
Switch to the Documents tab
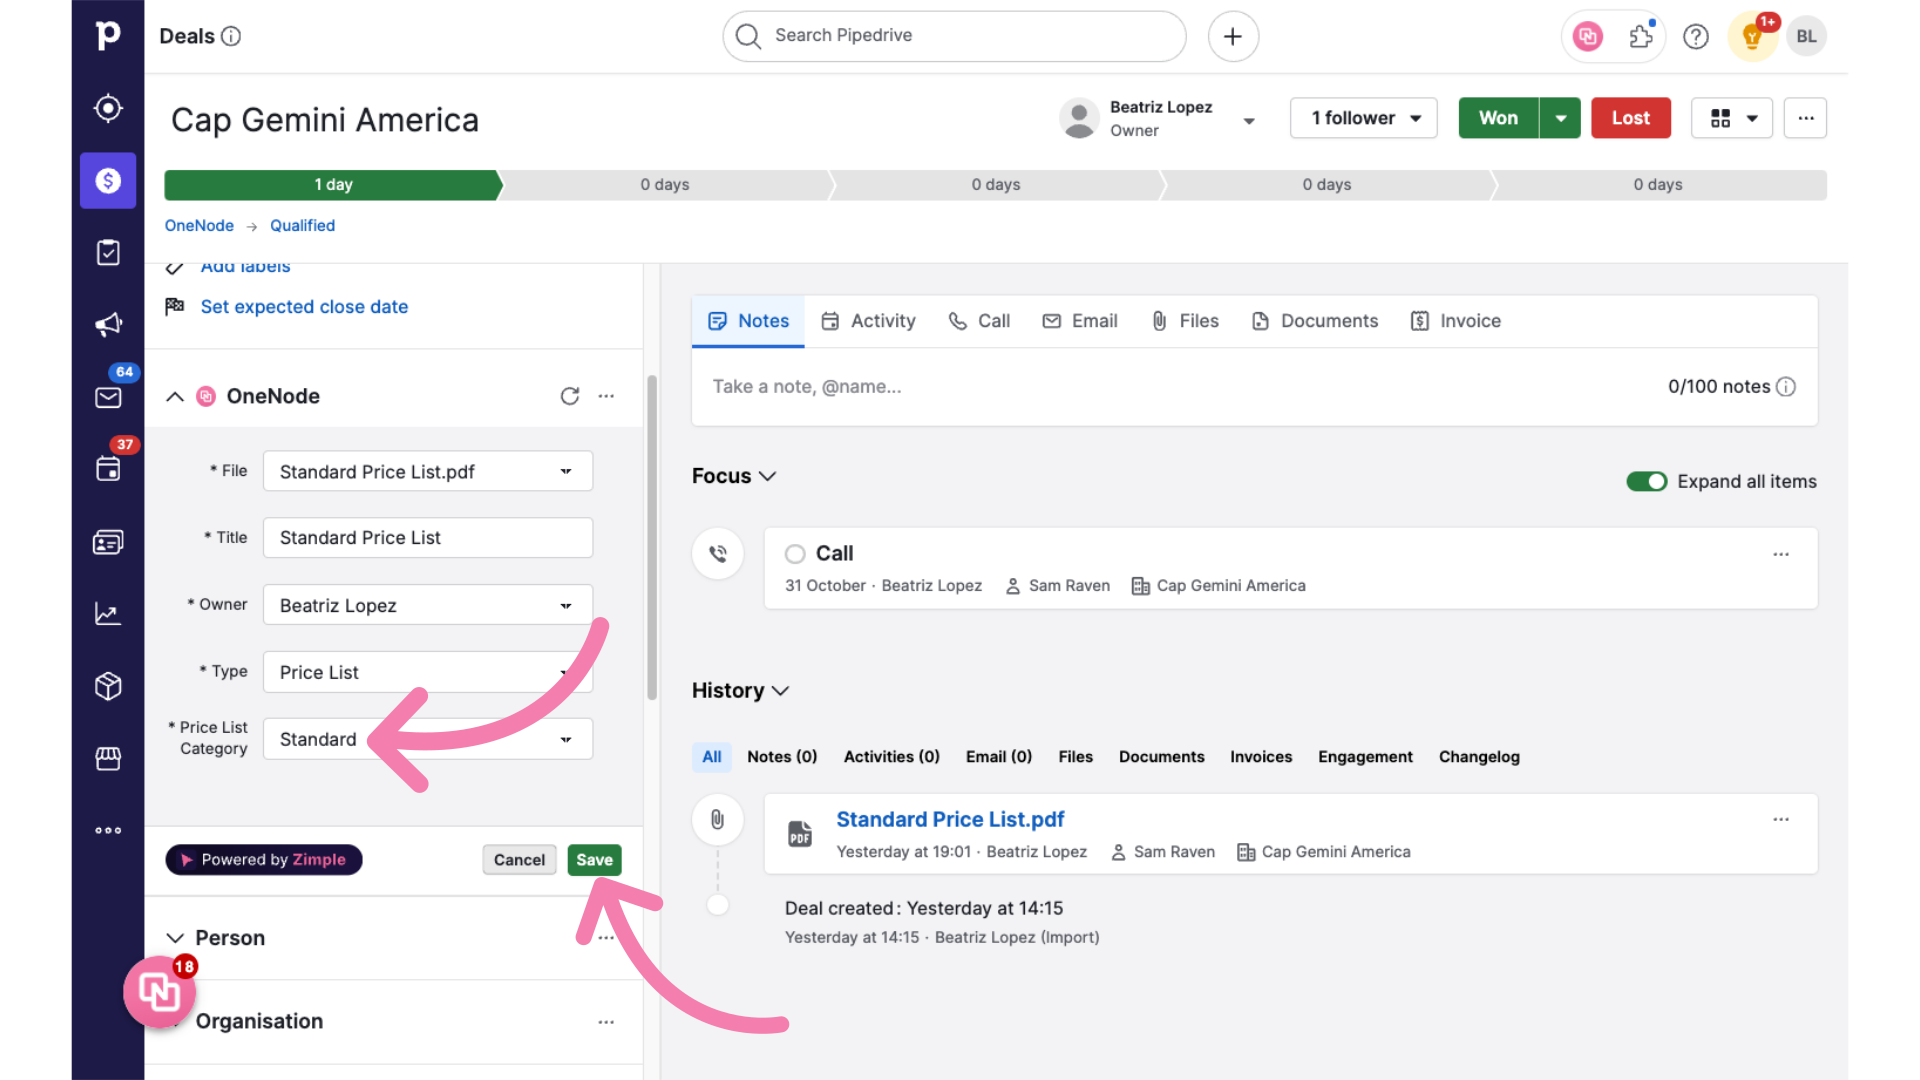[1315, 321]
